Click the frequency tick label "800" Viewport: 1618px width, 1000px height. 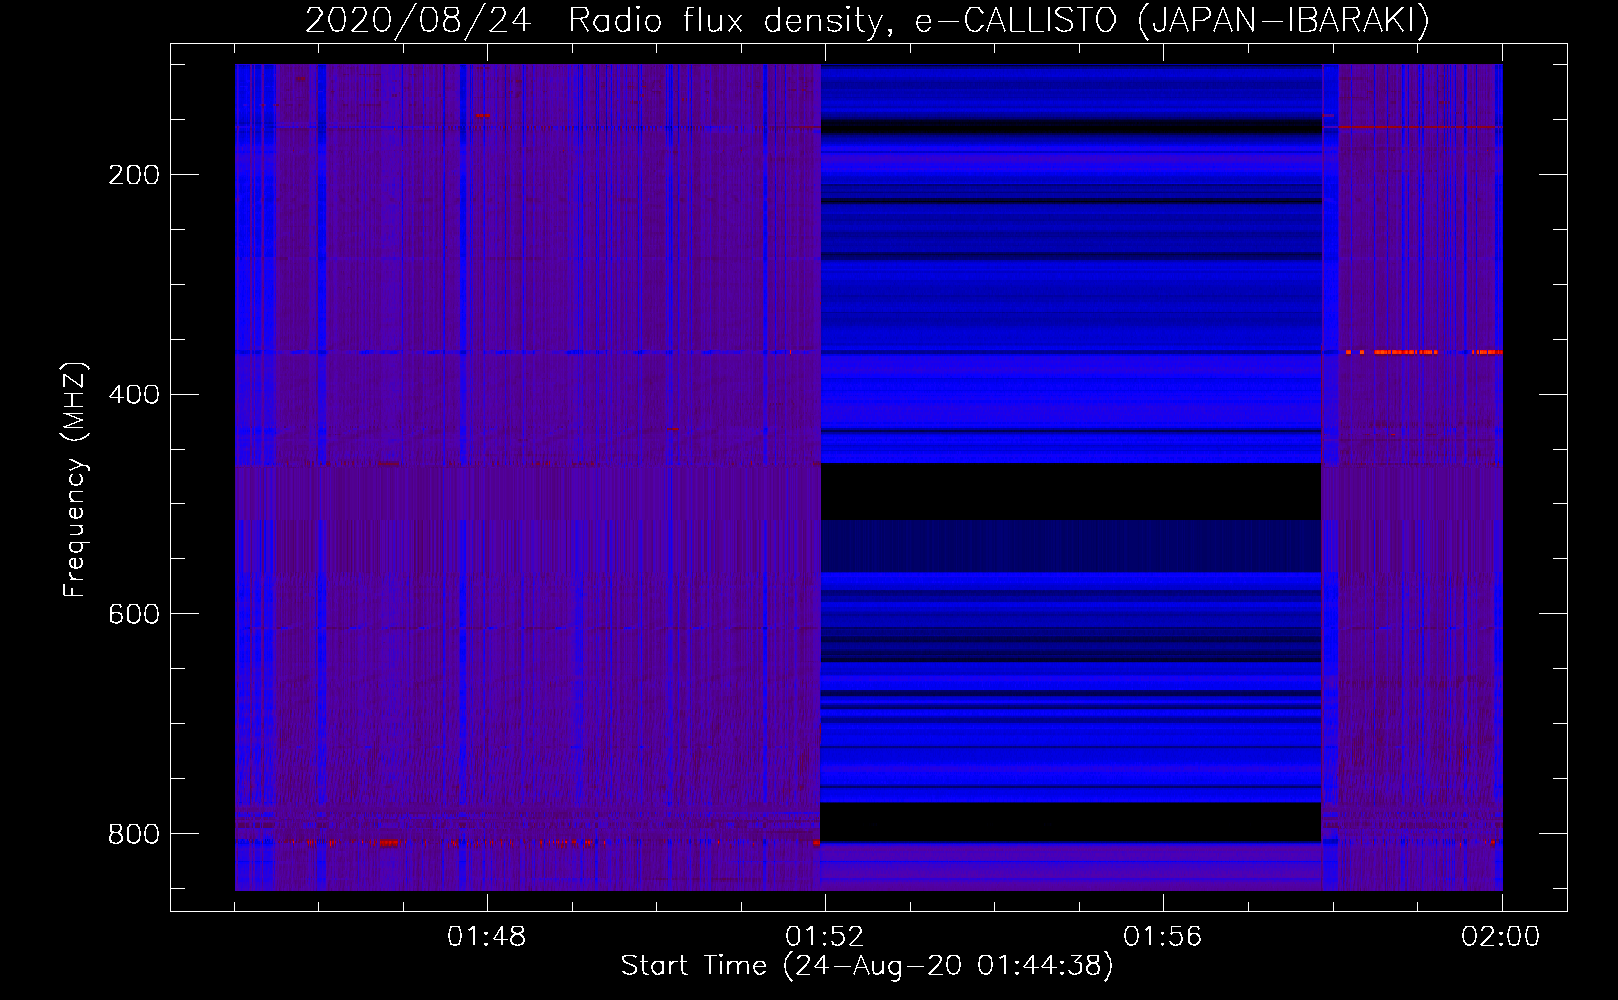tap(134, 834)
